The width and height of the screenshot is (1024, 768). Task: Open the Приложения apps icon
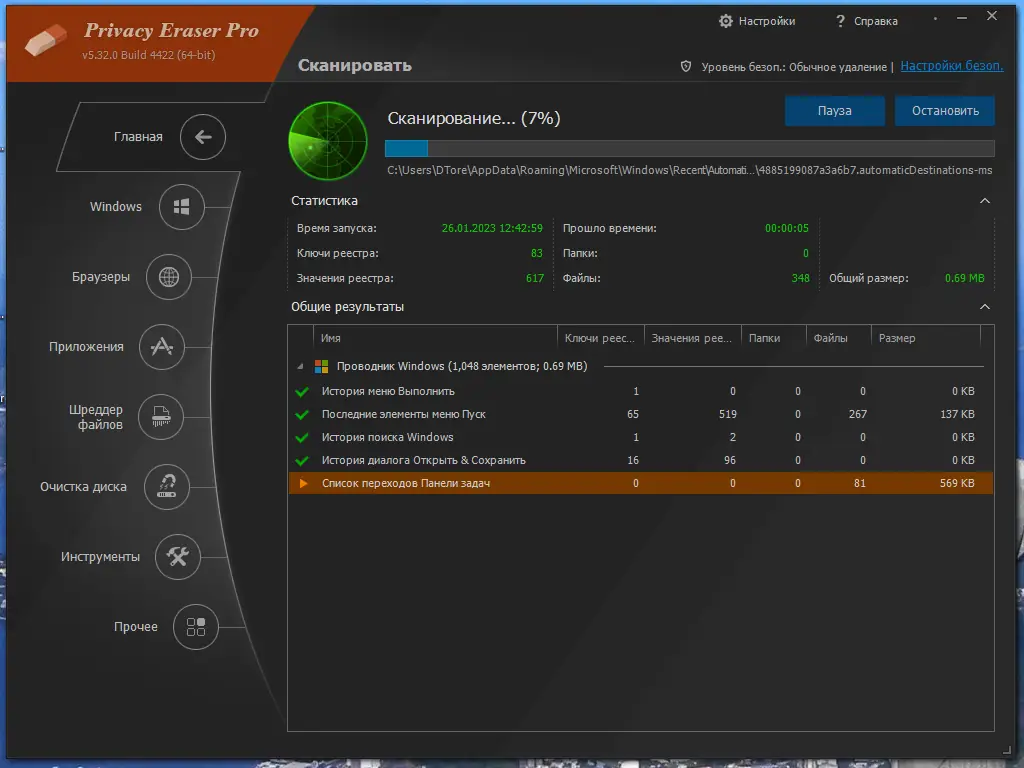162,347
